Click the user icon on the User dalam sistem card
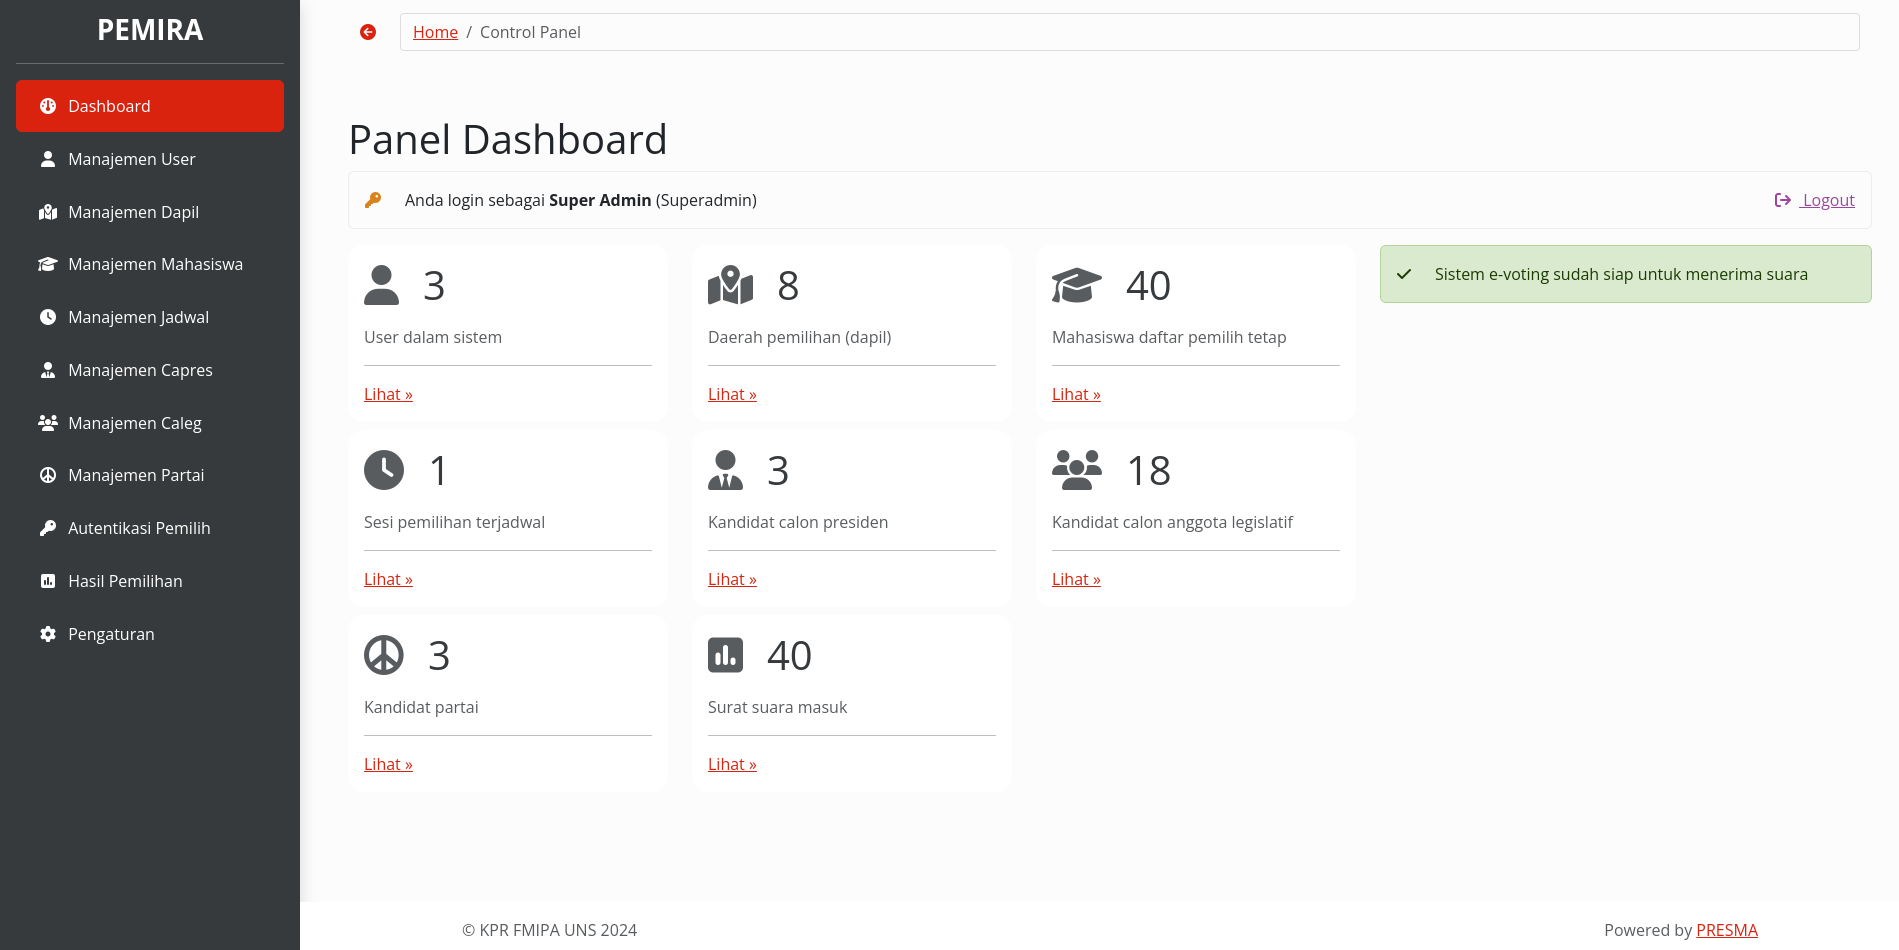Image resolution: width=1899 pixels, height=950 pixels. point(381,285)
